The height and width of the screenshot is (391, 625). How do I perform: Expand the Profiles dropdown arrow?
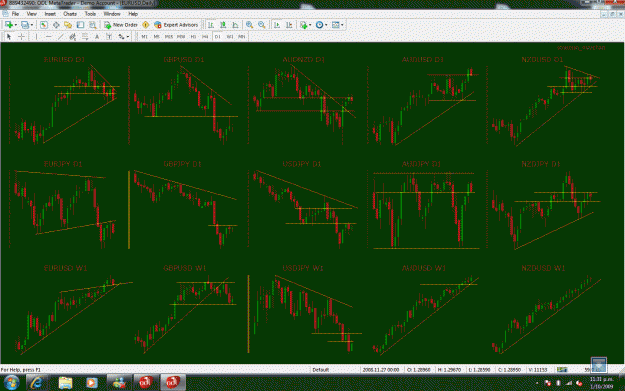click(32, 25)
